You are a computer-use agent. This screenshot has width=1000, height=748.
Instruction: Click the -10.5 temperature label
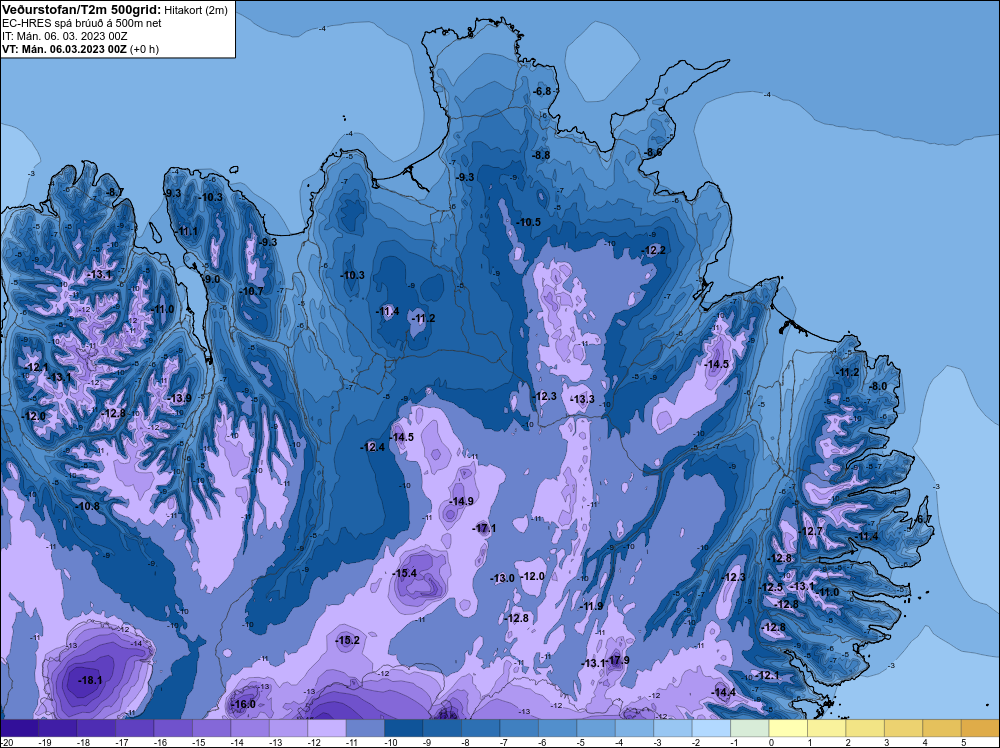(529, 222)
